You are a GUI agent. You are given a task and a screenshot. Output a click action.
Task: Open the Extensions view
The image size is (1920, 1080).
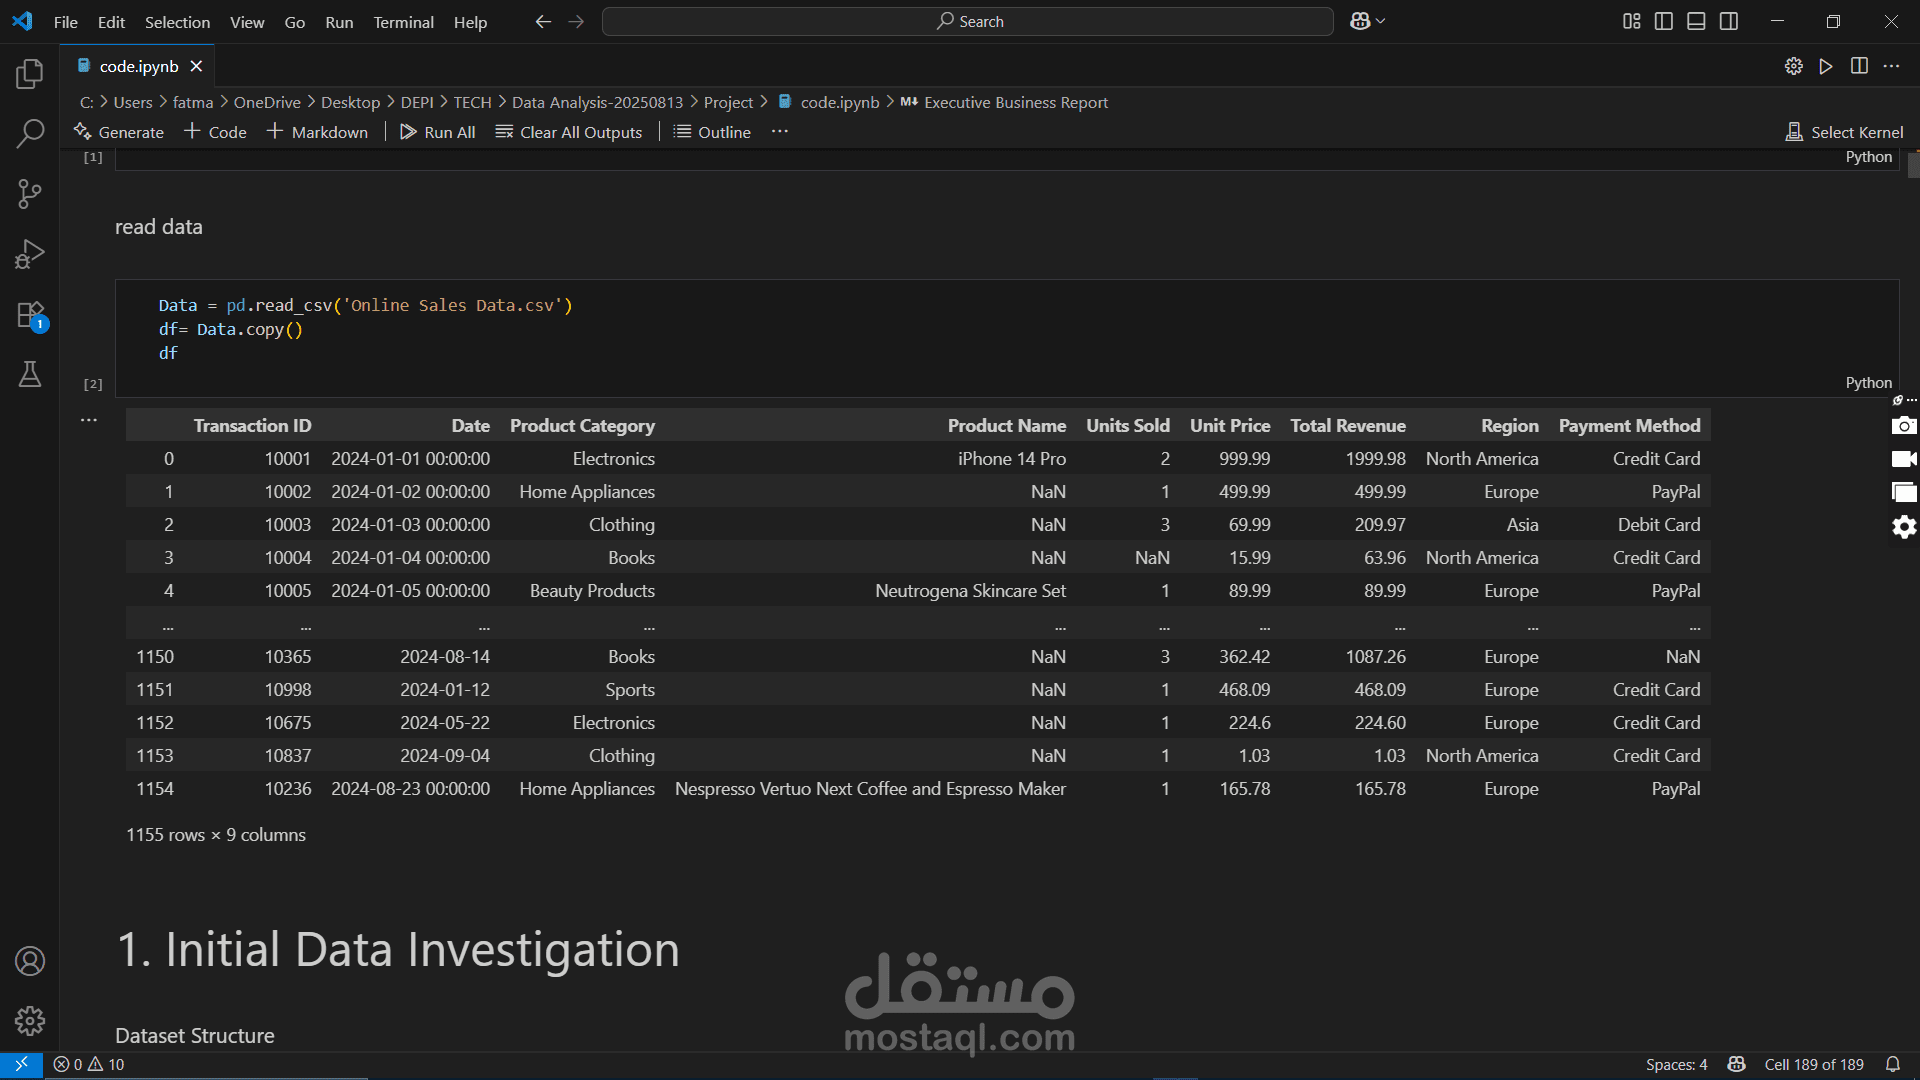[30, 315]
